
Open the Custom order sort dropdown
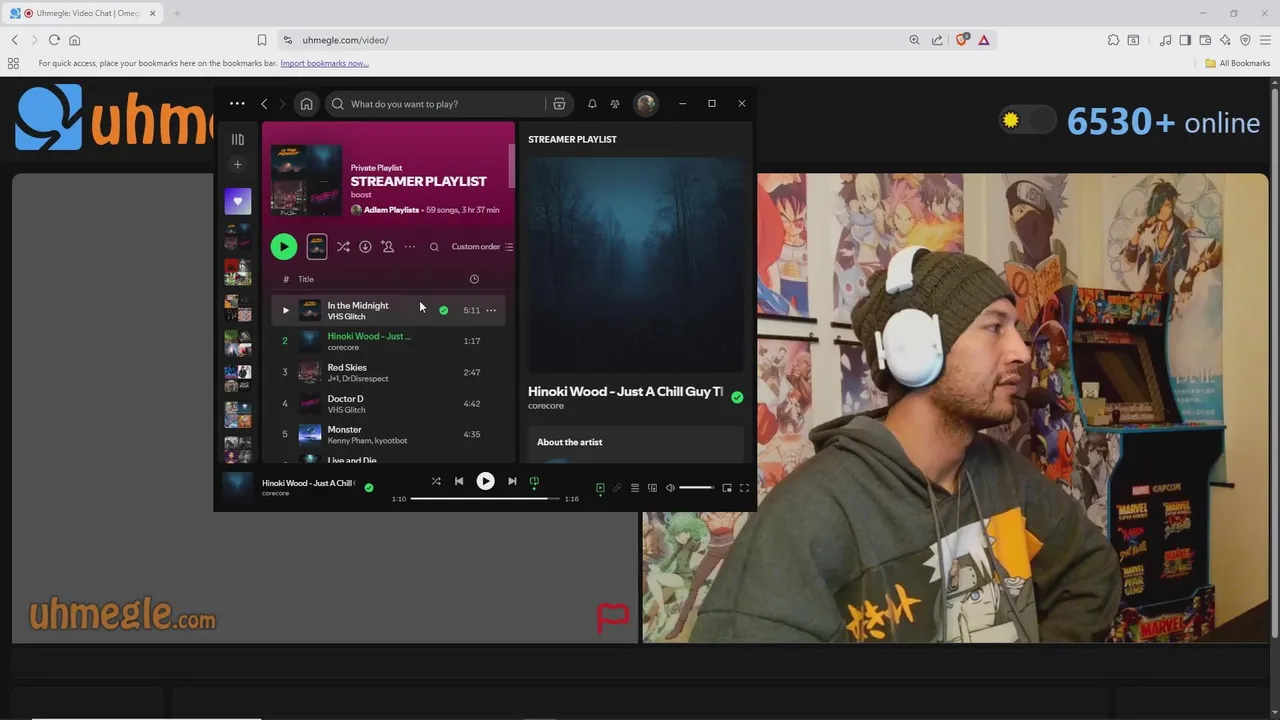tap(482, 247)
